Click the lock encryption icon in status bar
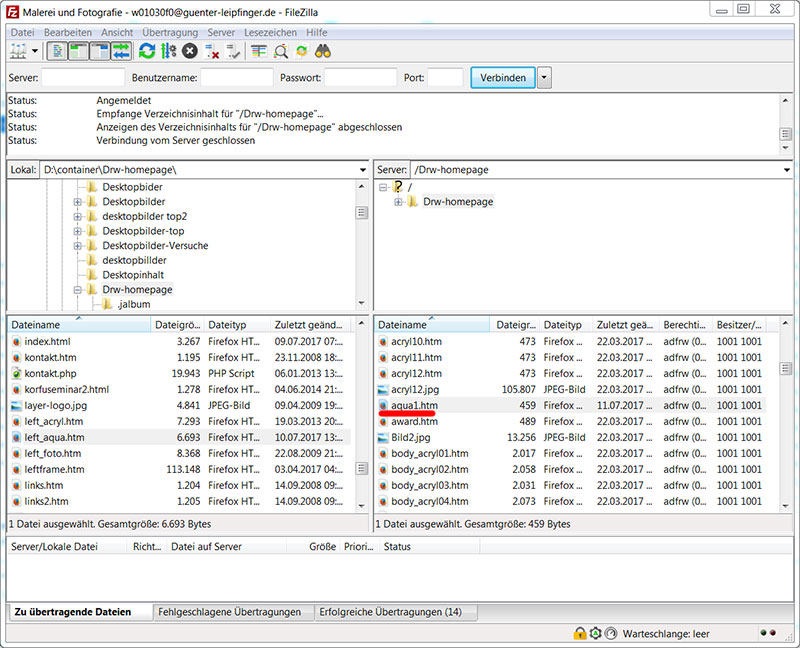 (579, 633)
